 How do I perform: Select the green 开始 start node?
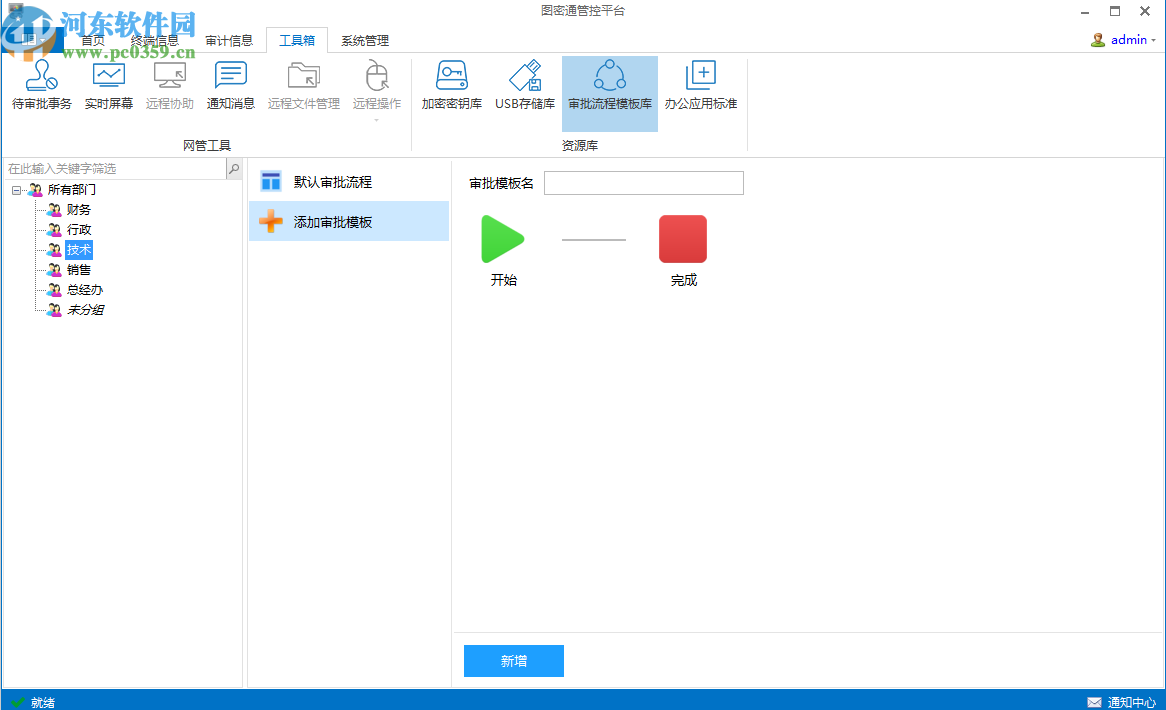(x=503, y=238)
